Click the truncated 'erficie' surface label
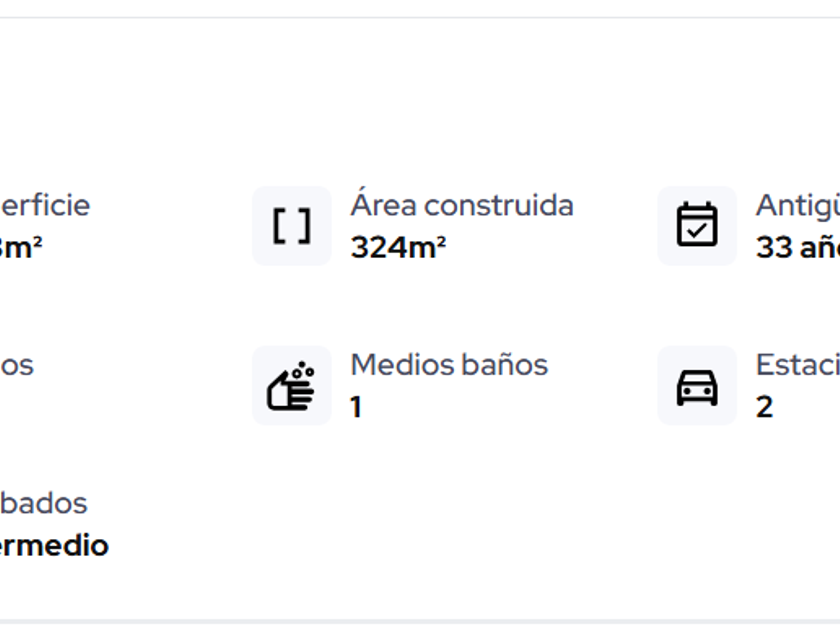The width and height of the screenshot is (840, 630). 45,205
